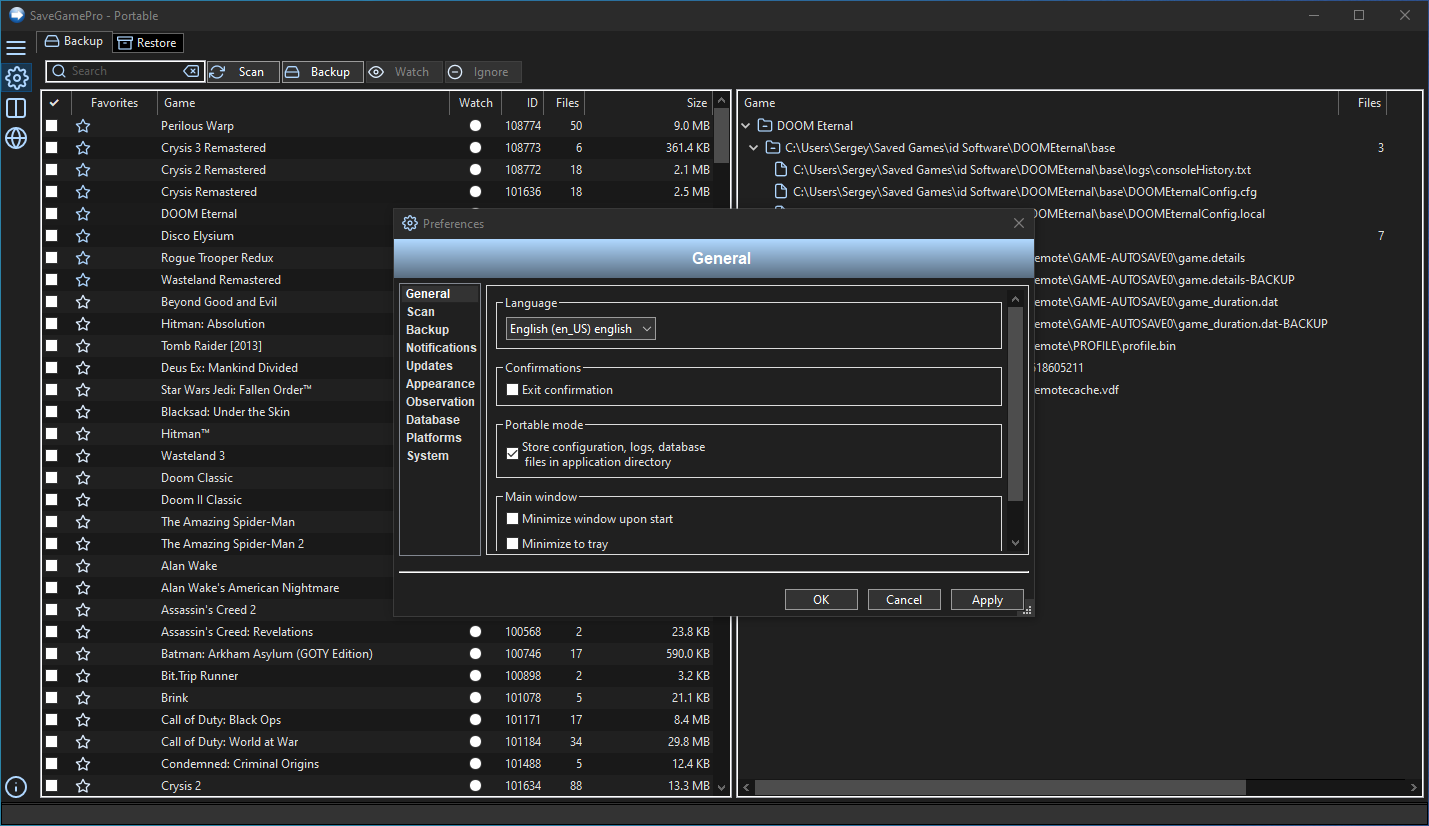Toggle watch dot for Crysis Remastered

coord(475,192)
